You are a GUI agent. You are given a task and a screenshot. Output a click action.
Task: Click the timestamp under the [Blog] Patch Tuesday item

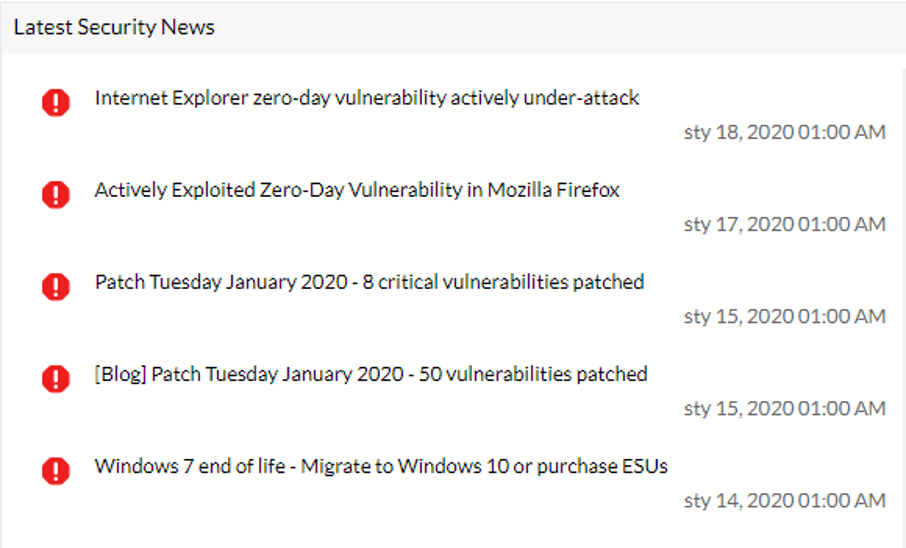click(784, 408)
